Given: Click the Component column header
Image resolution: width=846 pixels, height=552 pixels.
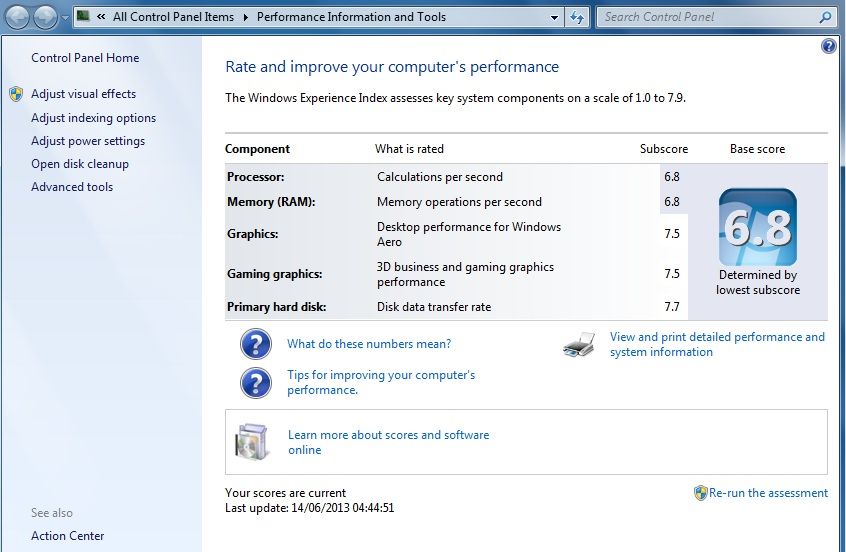Looking at the screenshot, I should 257,149.
